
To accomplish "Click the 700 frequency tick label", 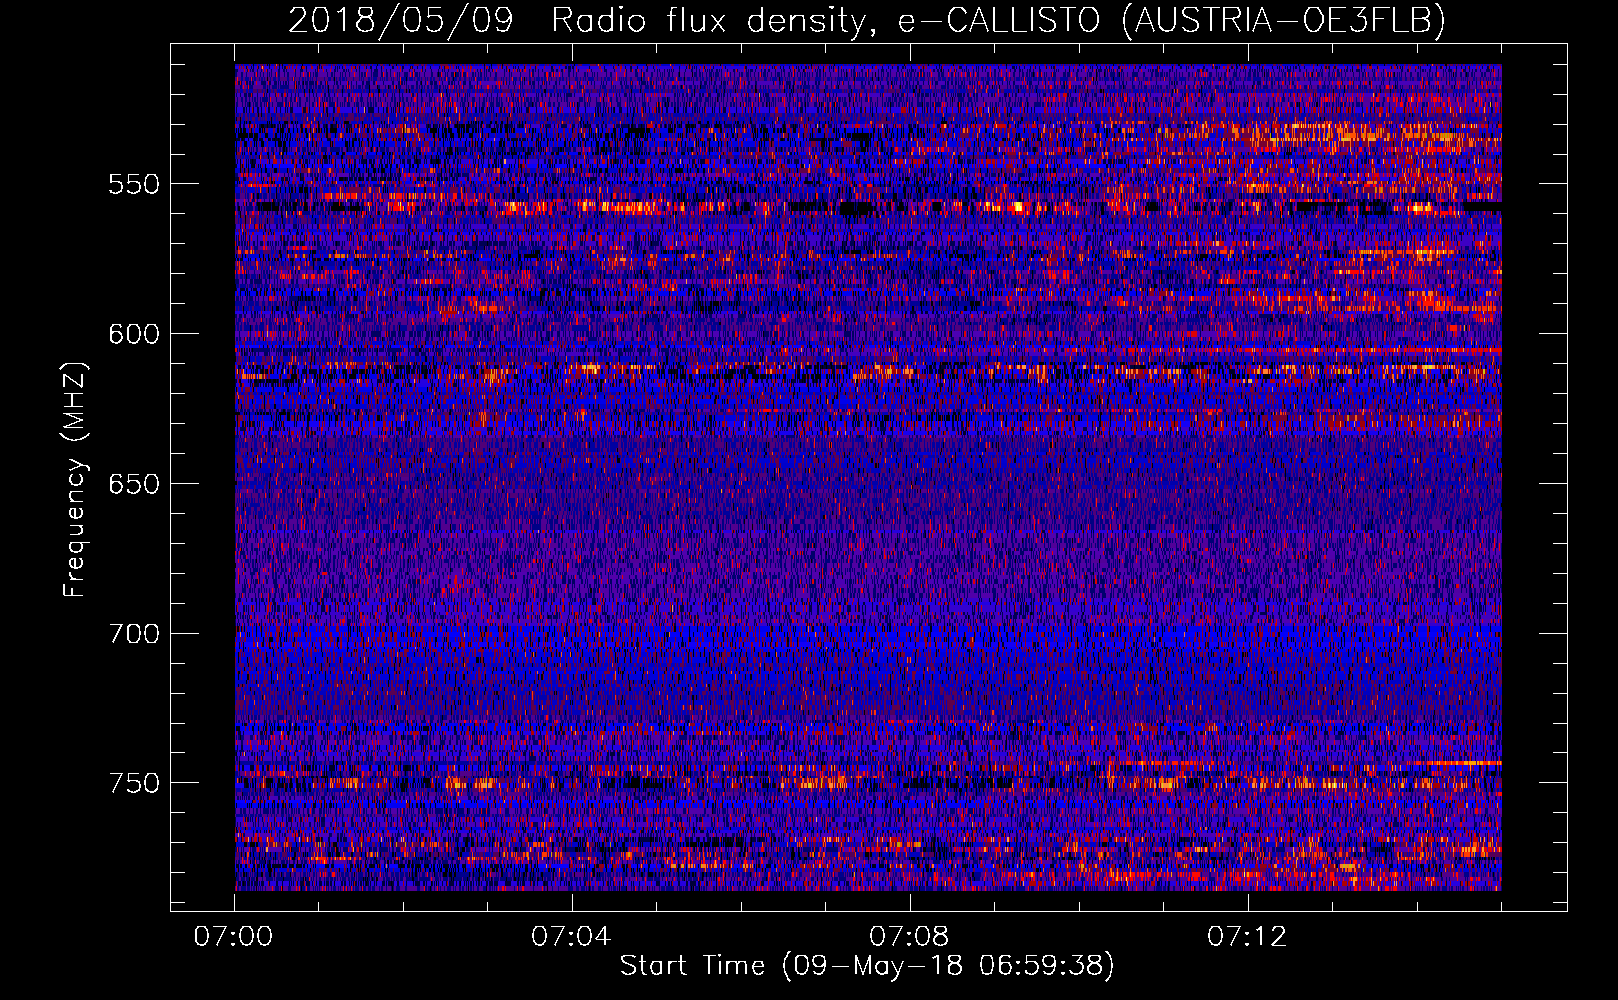I will coord(134,635).
